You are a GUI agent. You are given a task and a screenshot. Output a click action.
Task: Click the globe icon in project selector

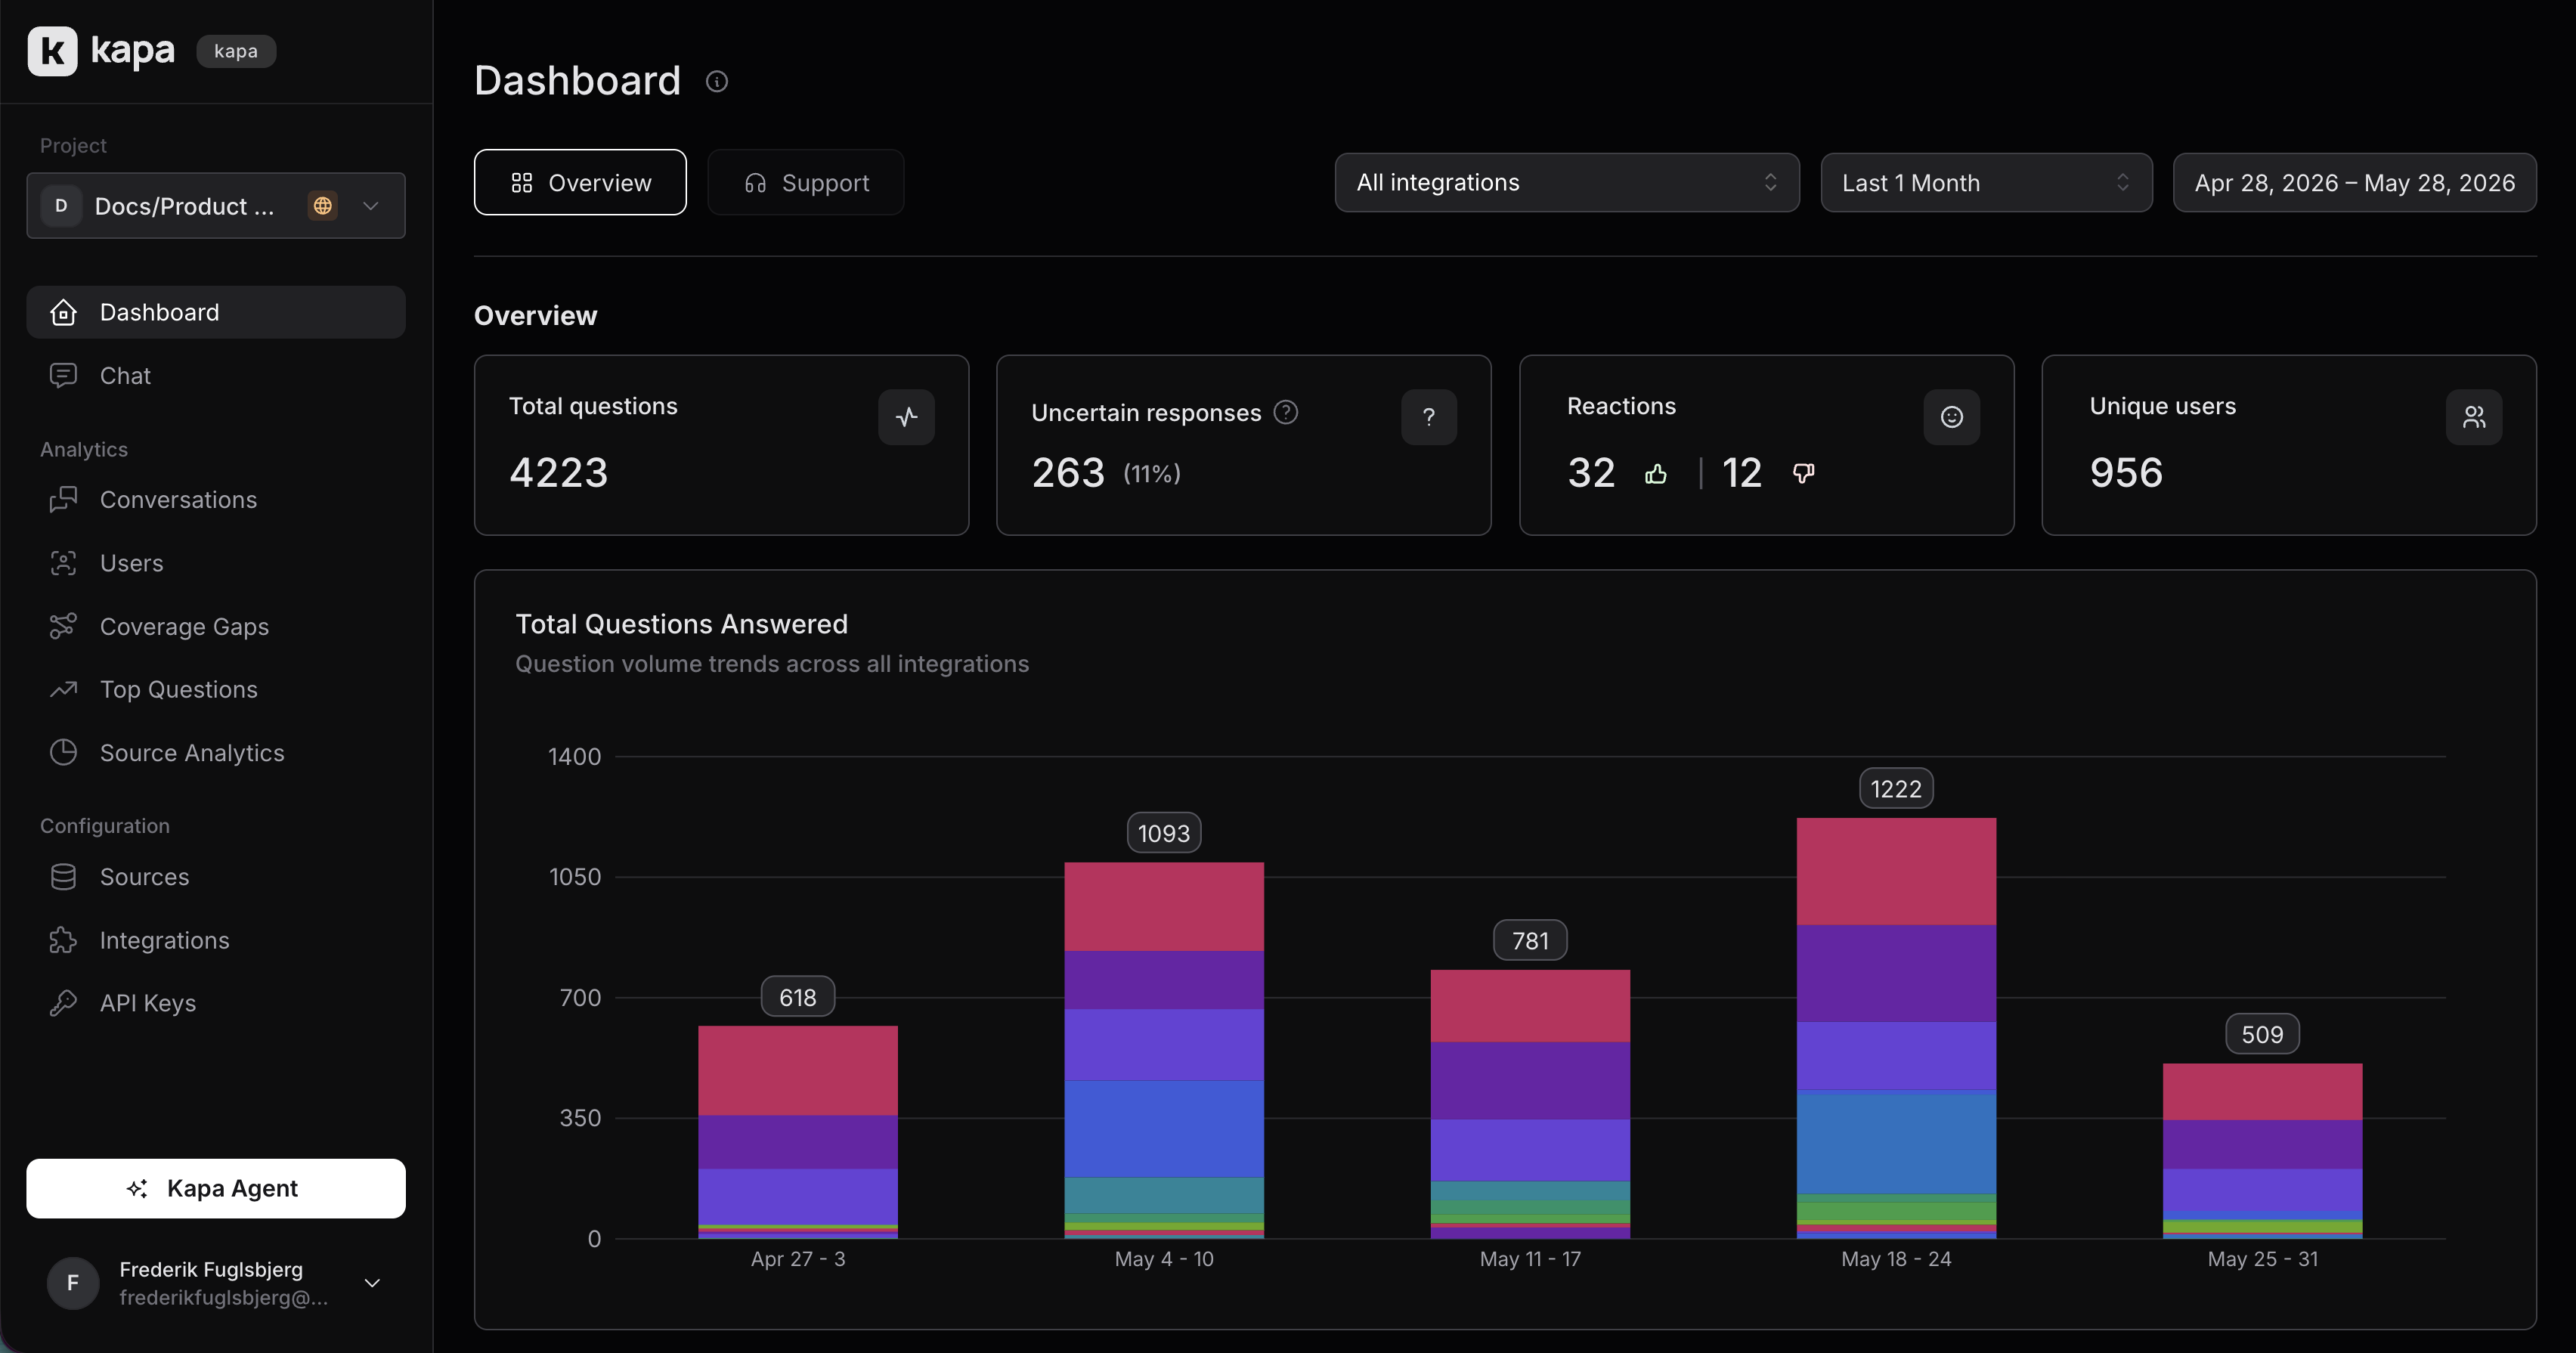point(322,205)
